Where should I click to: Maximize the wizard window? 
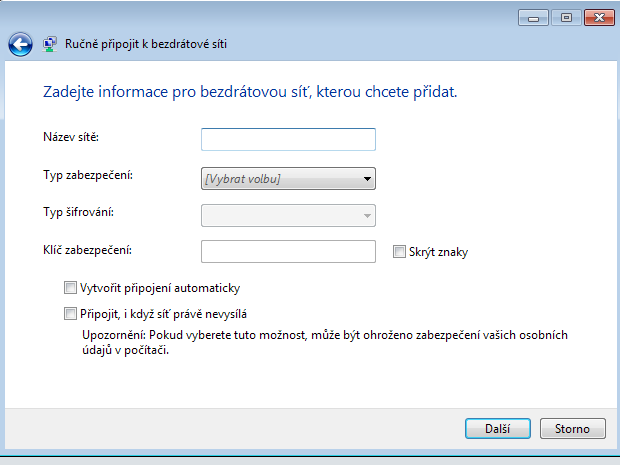click(x=566, y=18)
